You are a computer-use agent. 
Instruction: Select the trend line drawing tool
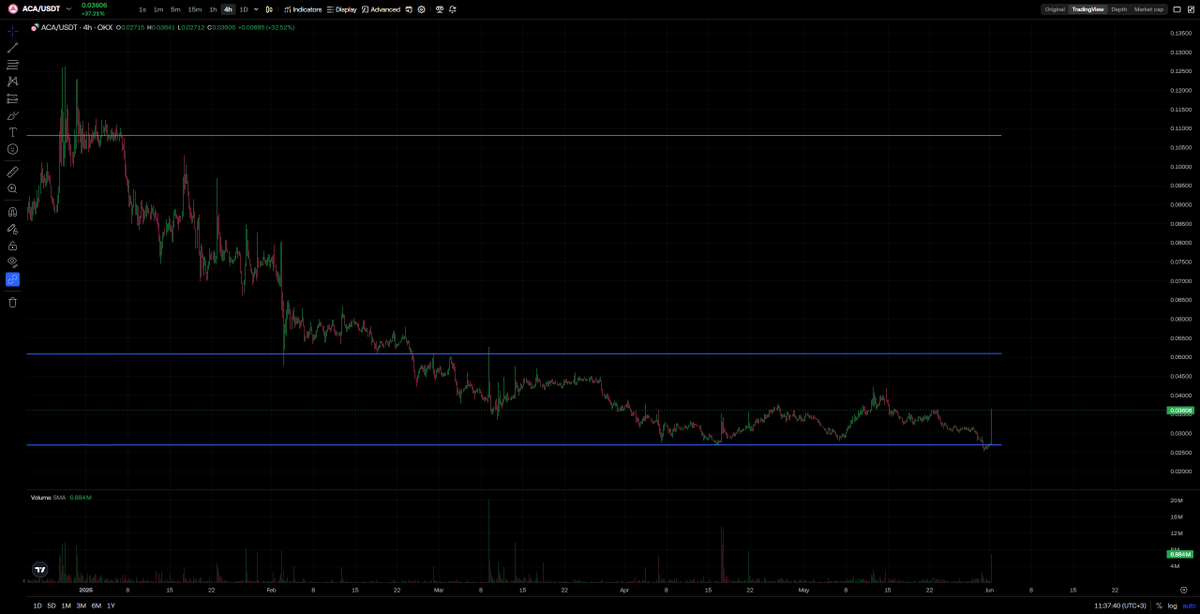[x=13, y=48]
